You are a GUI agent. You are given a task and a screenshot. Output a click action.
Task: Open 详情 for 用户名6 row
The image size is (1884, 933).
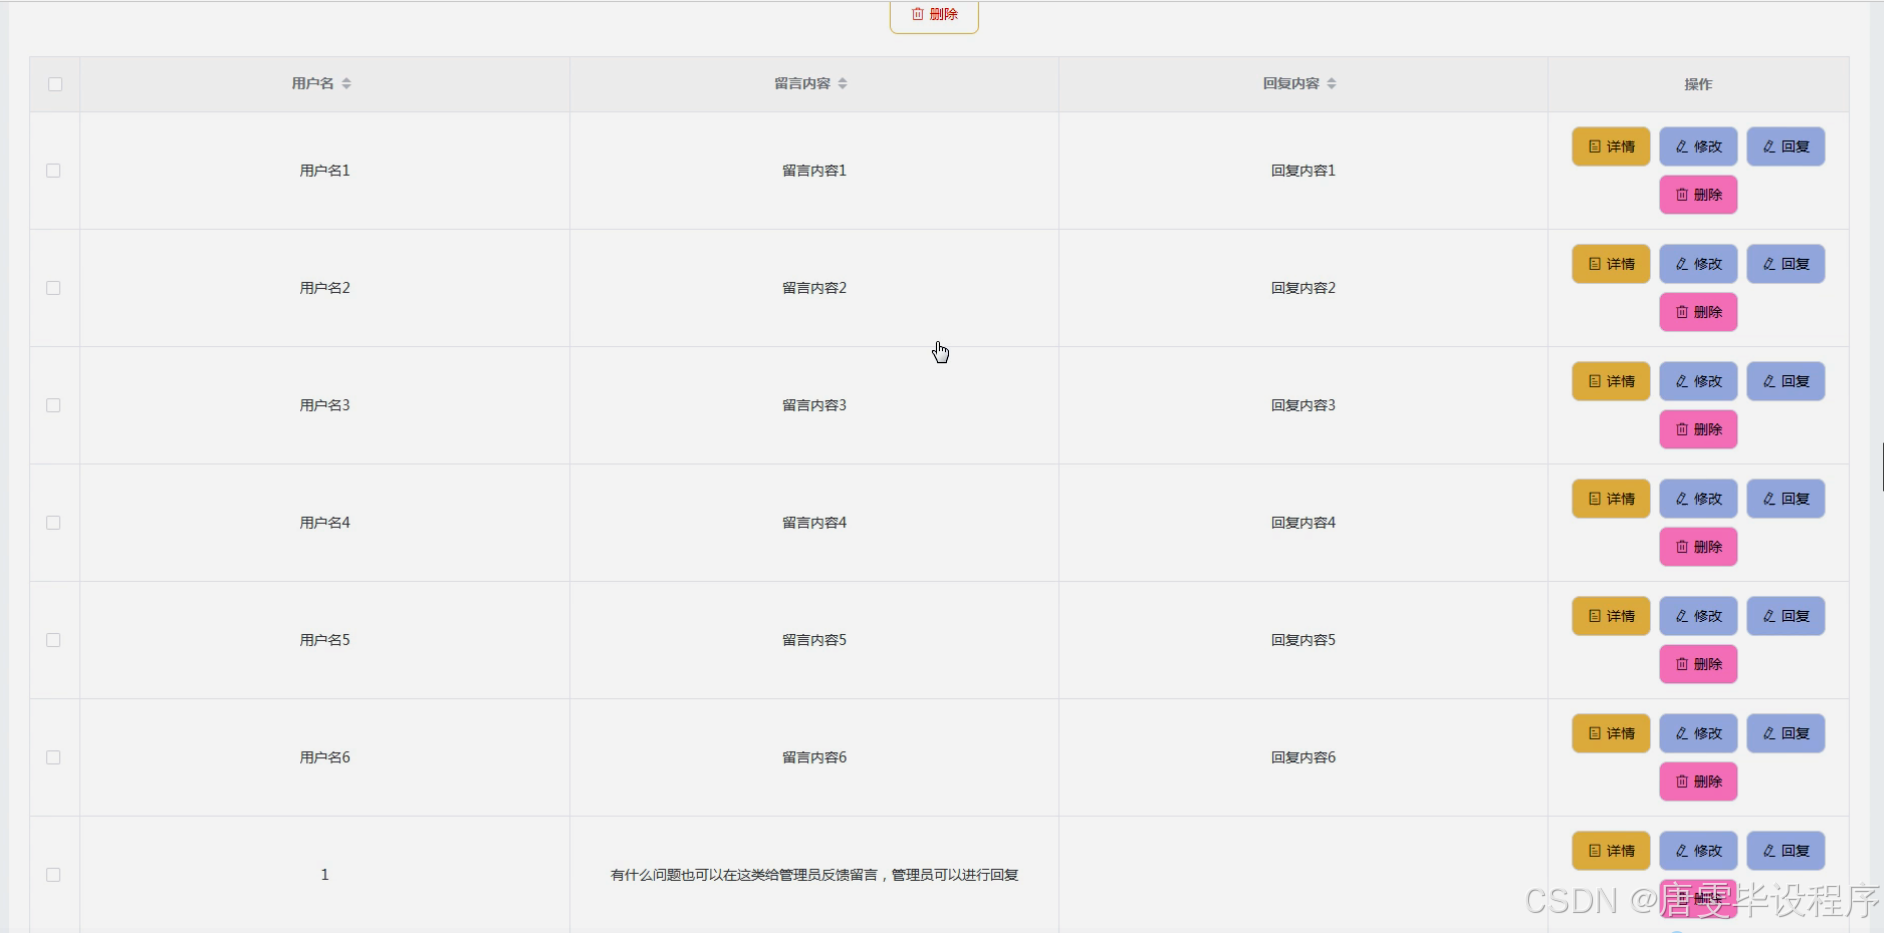[1611, 733]
